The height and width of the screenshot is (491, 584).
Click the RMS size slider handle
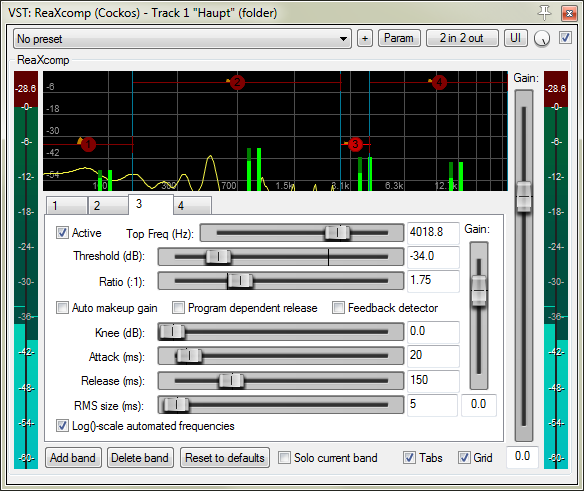pos(177,404)
